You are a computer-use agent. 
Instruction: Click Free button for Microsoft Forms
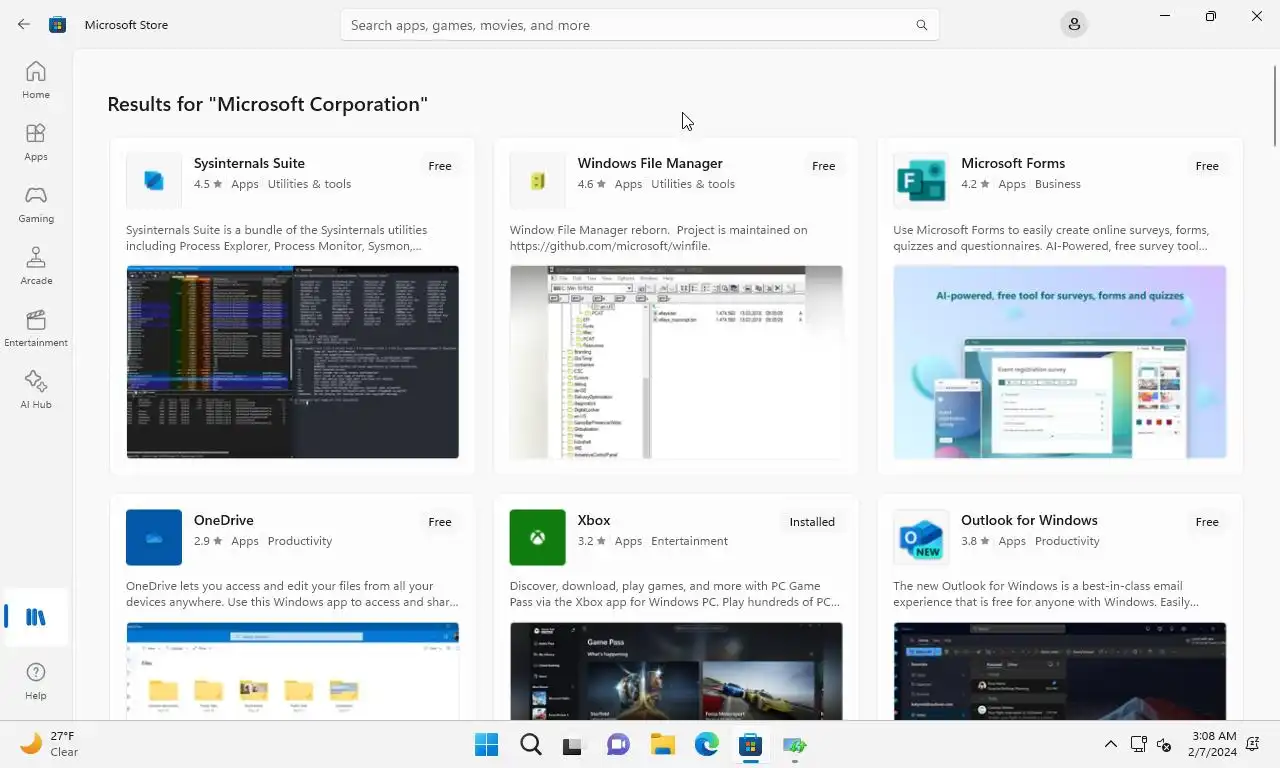(x=1207, y=166)
